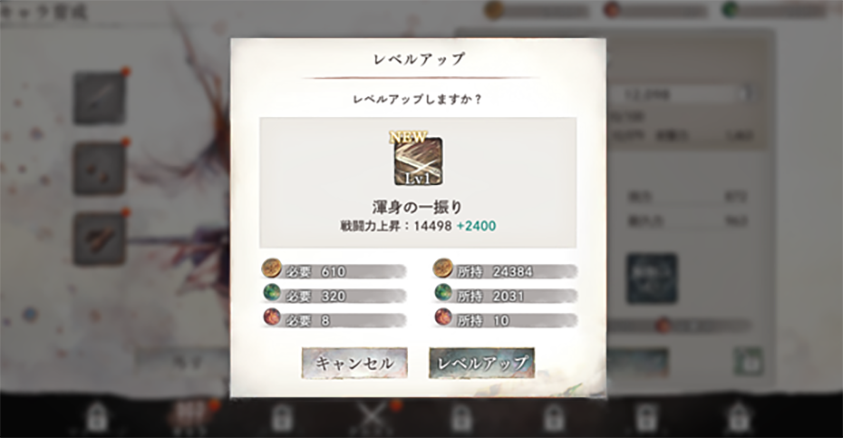Image resolution: width=843 pixels, height=438 pixels.
Task: Dismiss dialog via キャンセル button
Action: (x=354, y=363)
